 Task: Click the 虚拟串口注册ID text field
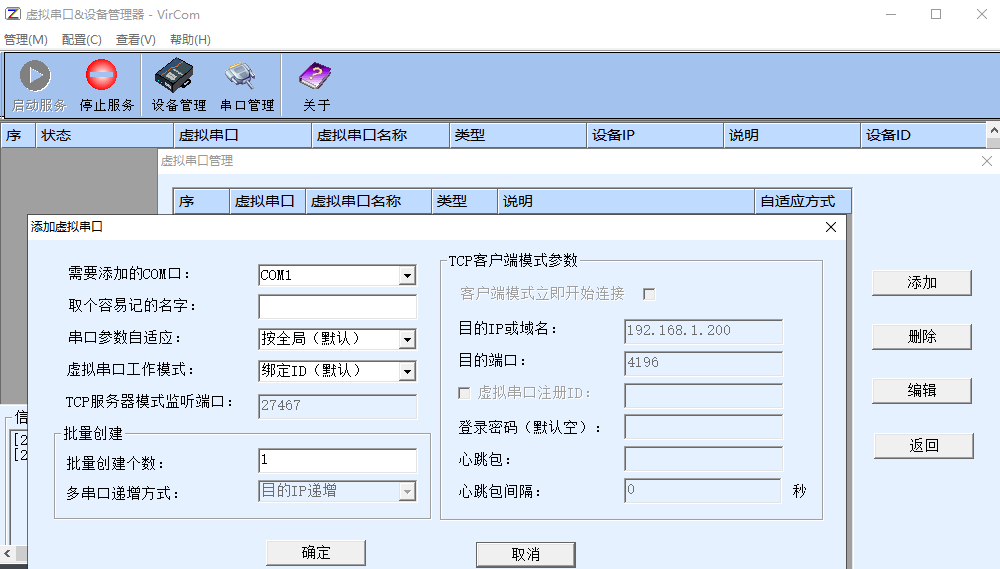click(703, 395)
